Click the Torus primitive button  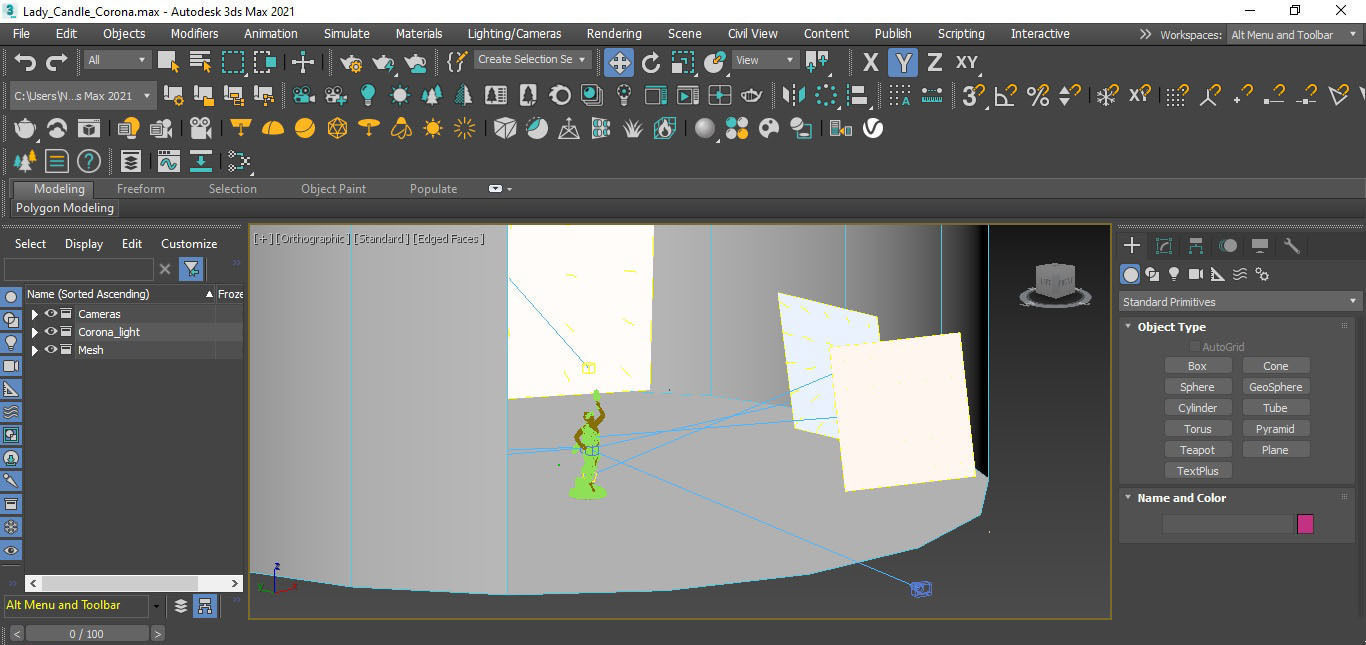click(x=1197, y=429)
